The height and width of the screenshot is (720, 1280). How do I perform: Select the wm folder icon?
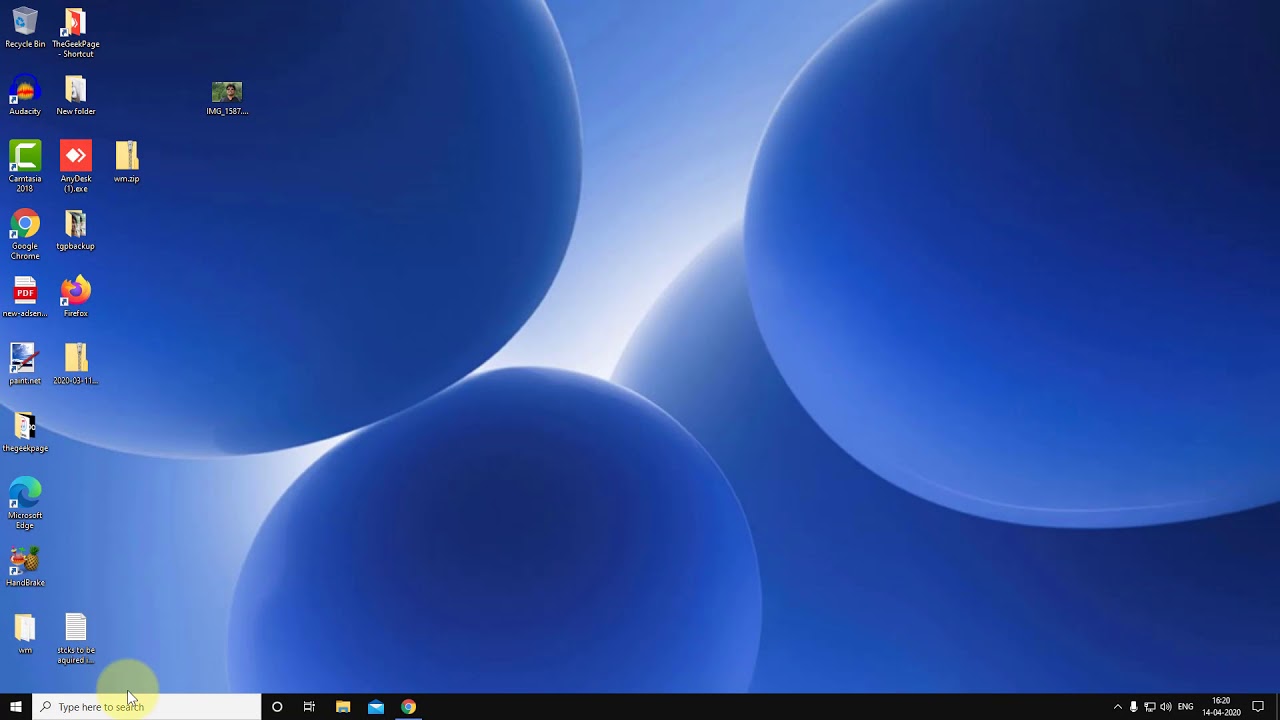click(x=25, y=634)
